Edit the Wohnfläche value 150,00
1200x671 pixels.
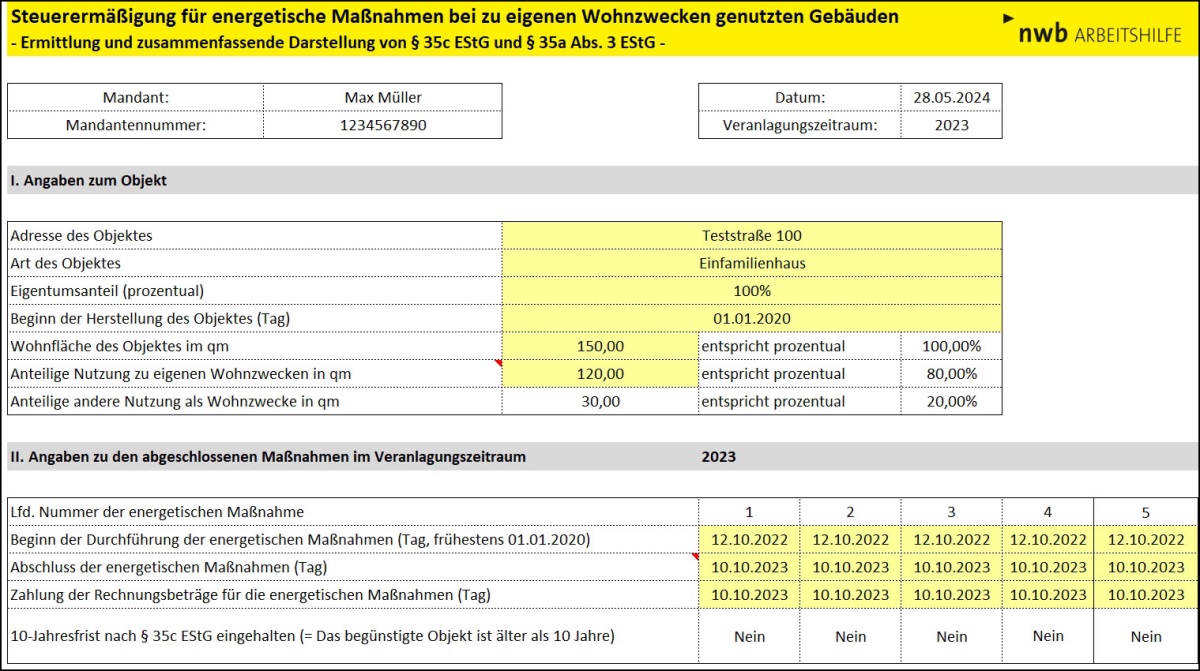click(600, 346)
